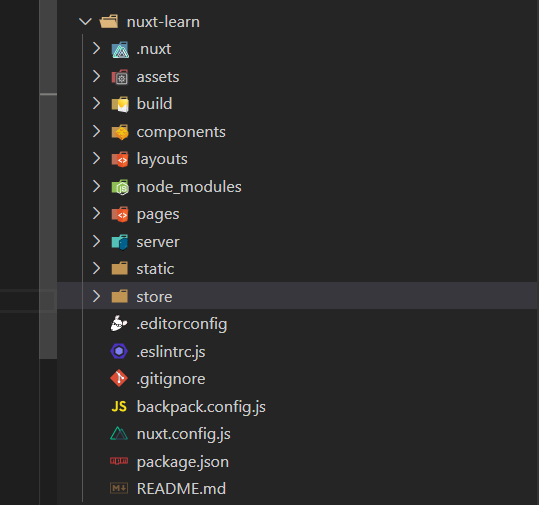
Task: Click the markdown icon of README.md
Action: [x=119, y=488]
